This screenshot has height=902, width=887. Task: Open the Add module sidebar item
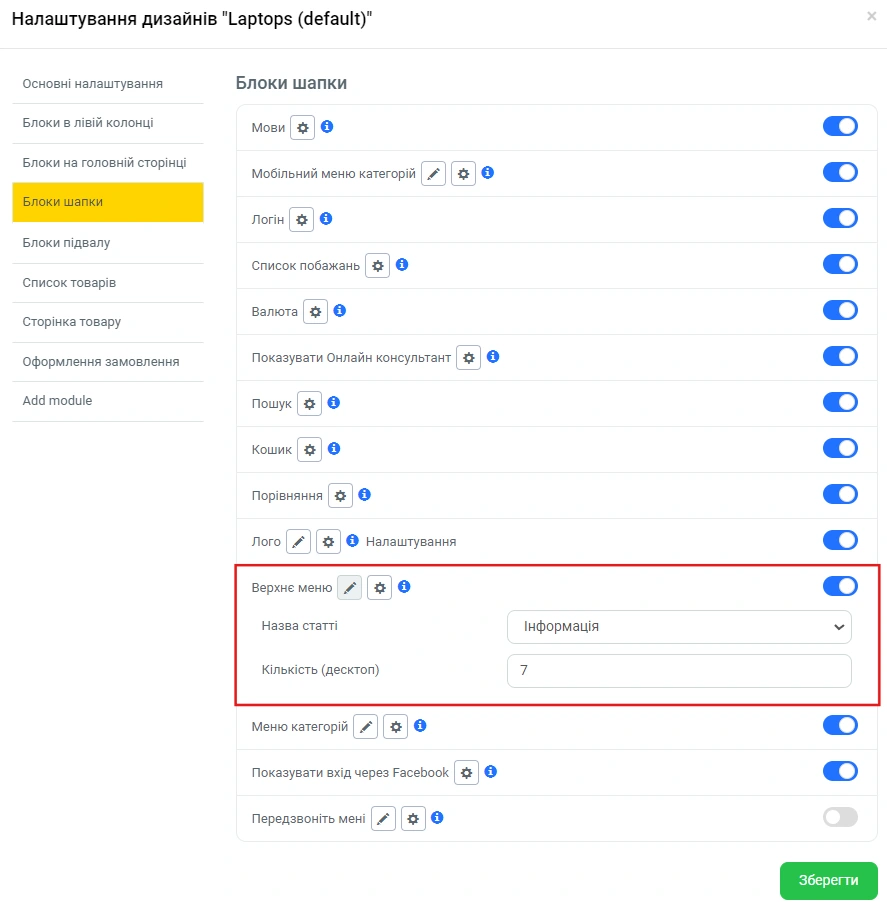[x=57, y=401]
